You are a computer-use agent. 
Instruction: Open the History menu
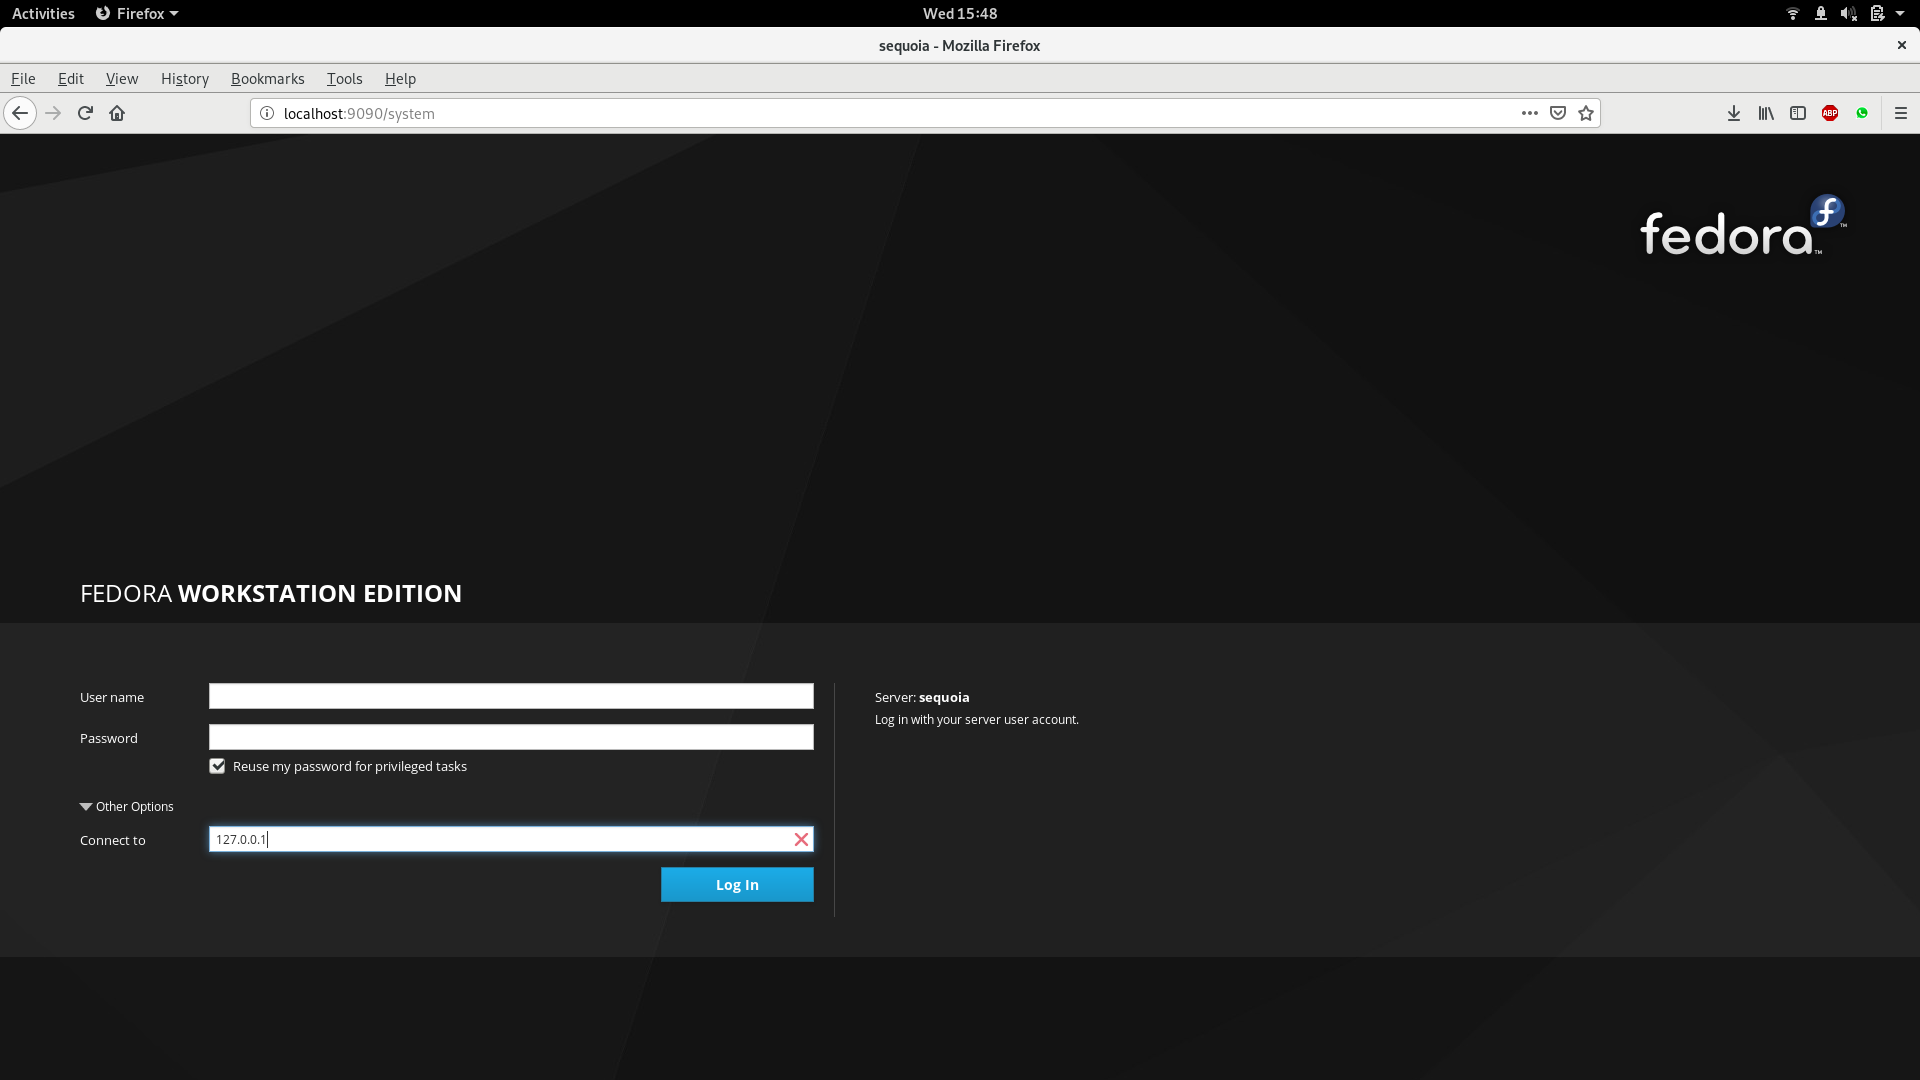pos(184,78)
